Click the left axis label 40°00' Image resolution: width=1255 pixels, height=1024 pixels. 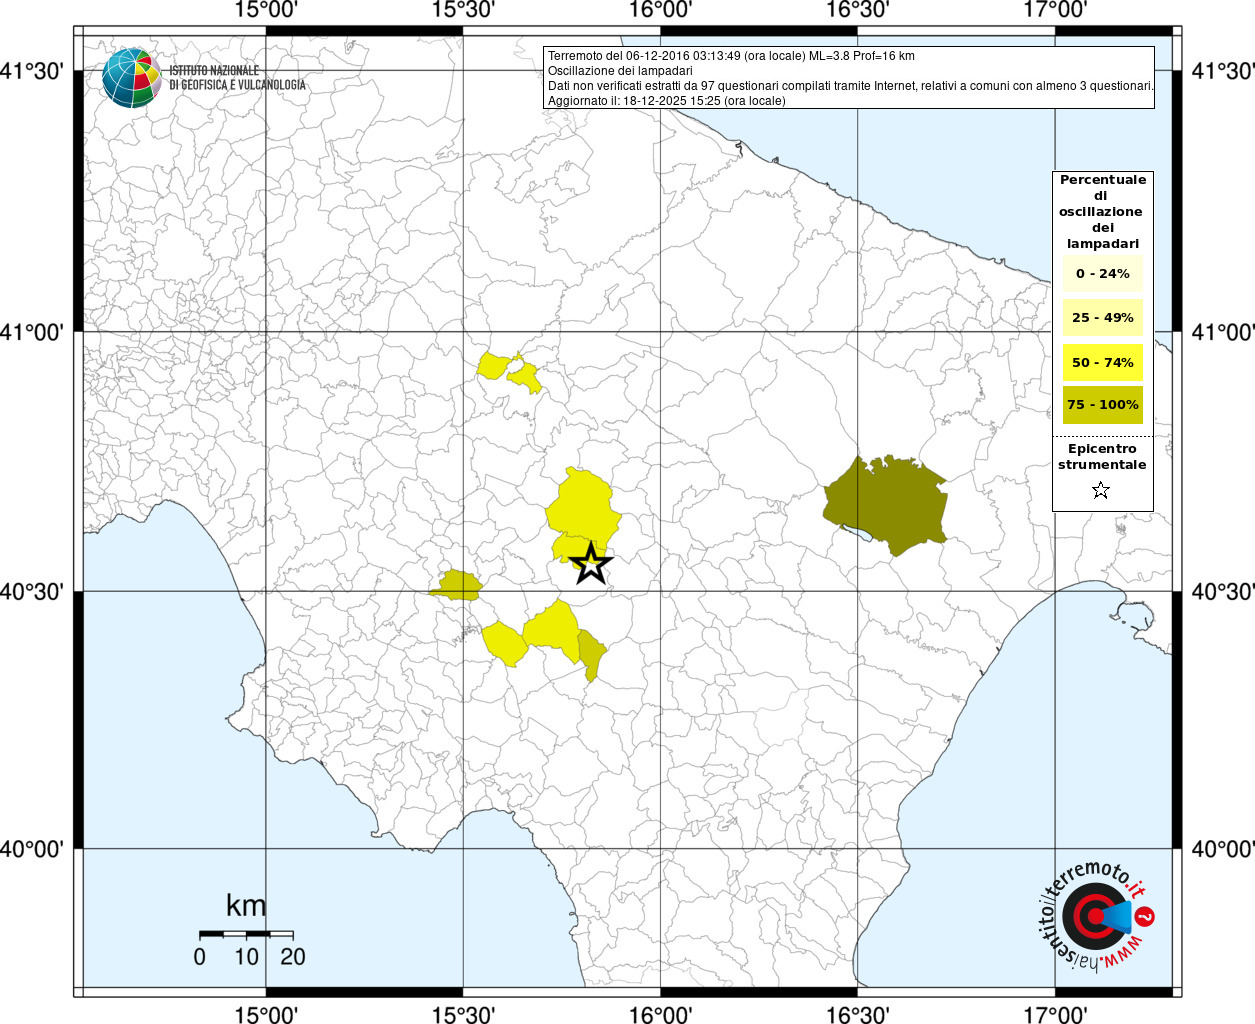(x=32, y=849)
